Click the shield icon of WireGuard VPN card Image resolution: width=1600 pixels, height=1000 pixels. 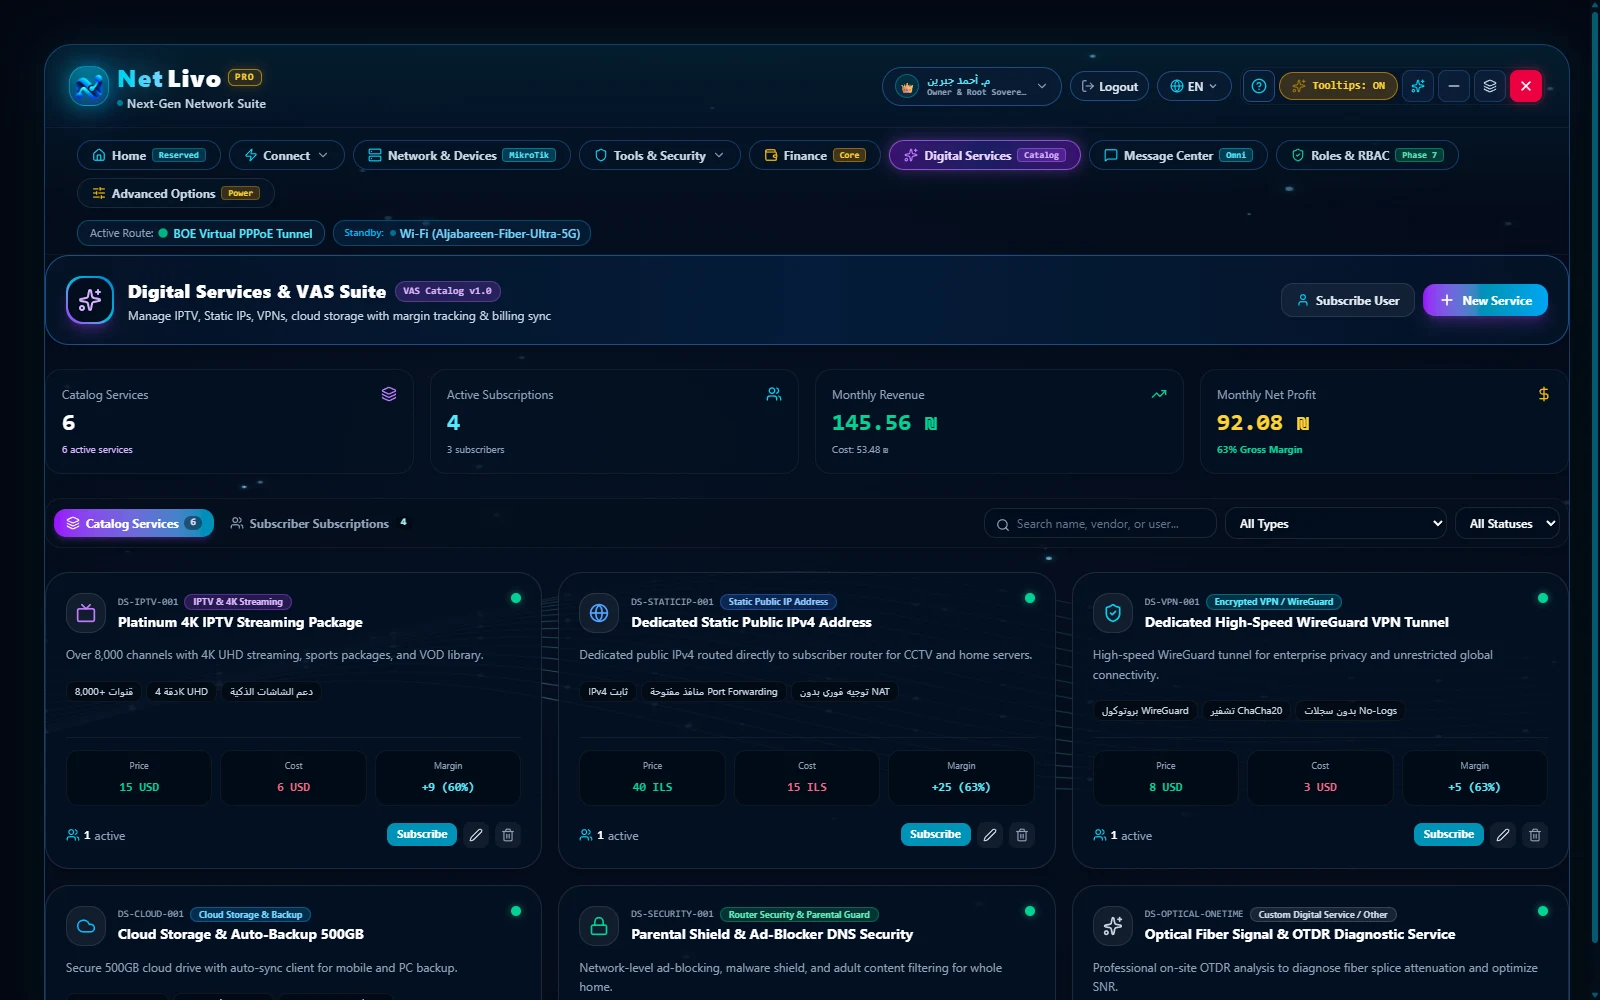(1113, 613)
